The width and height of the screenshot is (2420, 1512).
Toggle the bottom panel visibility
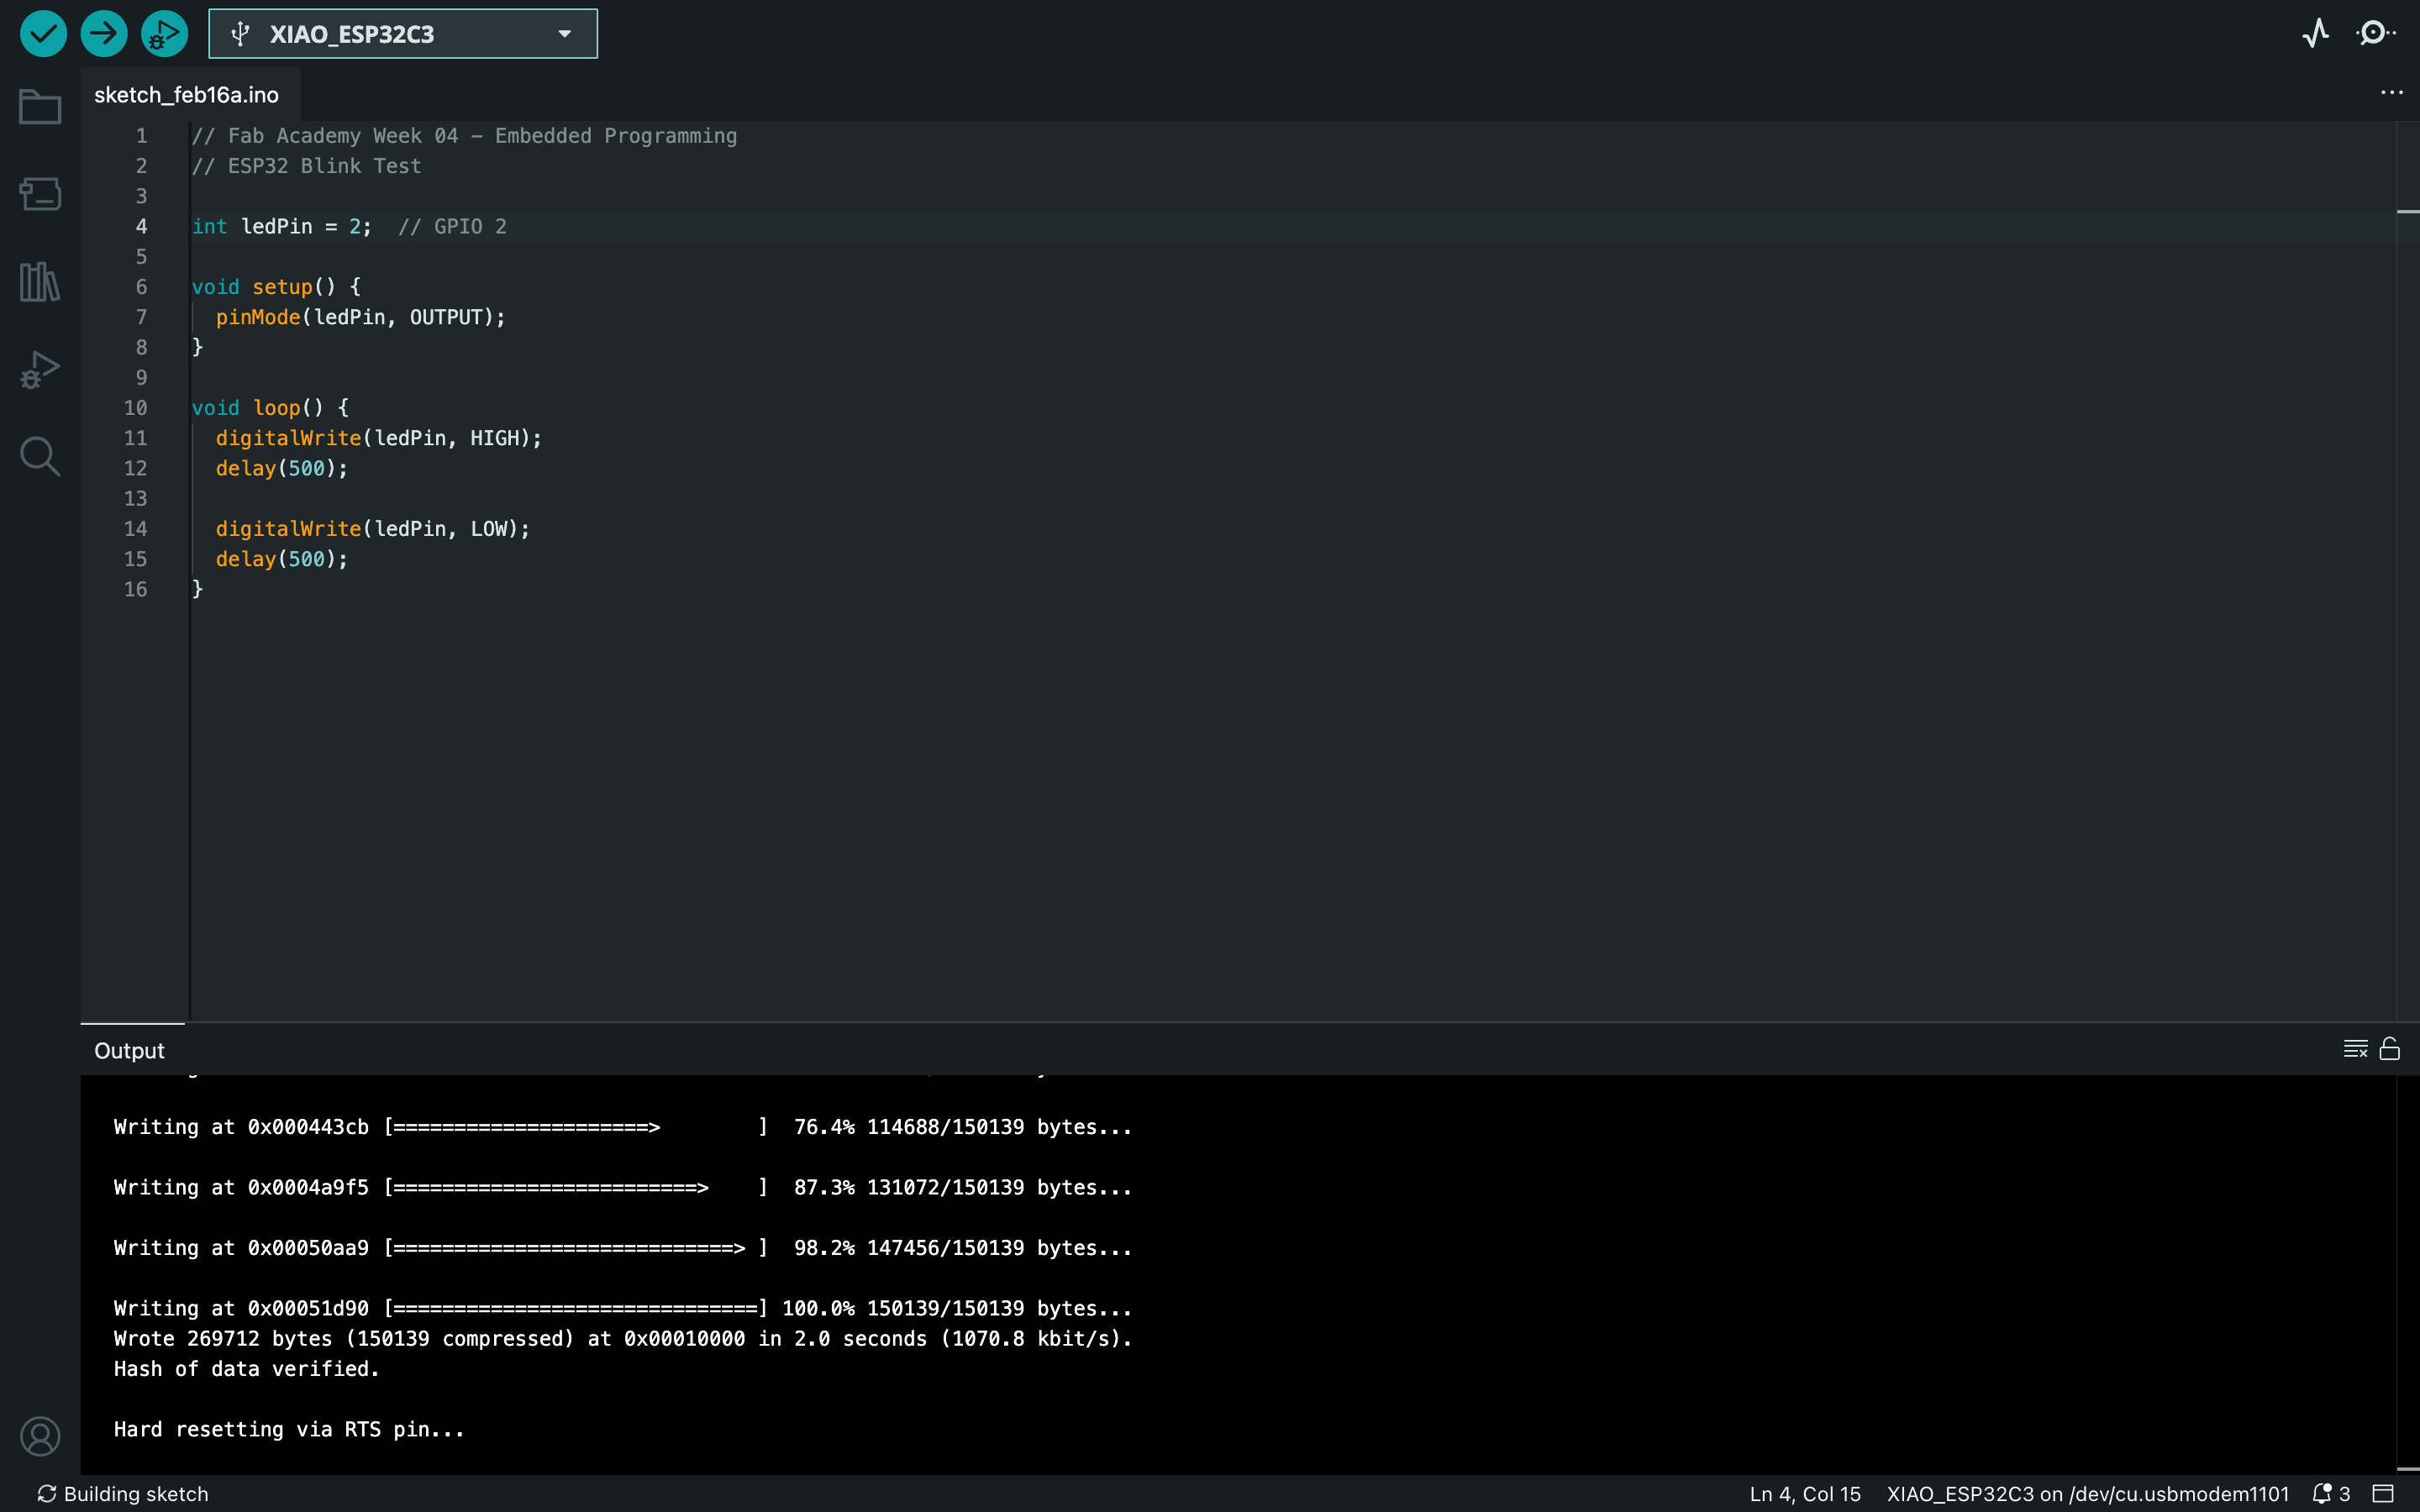pos(2384,1494)
